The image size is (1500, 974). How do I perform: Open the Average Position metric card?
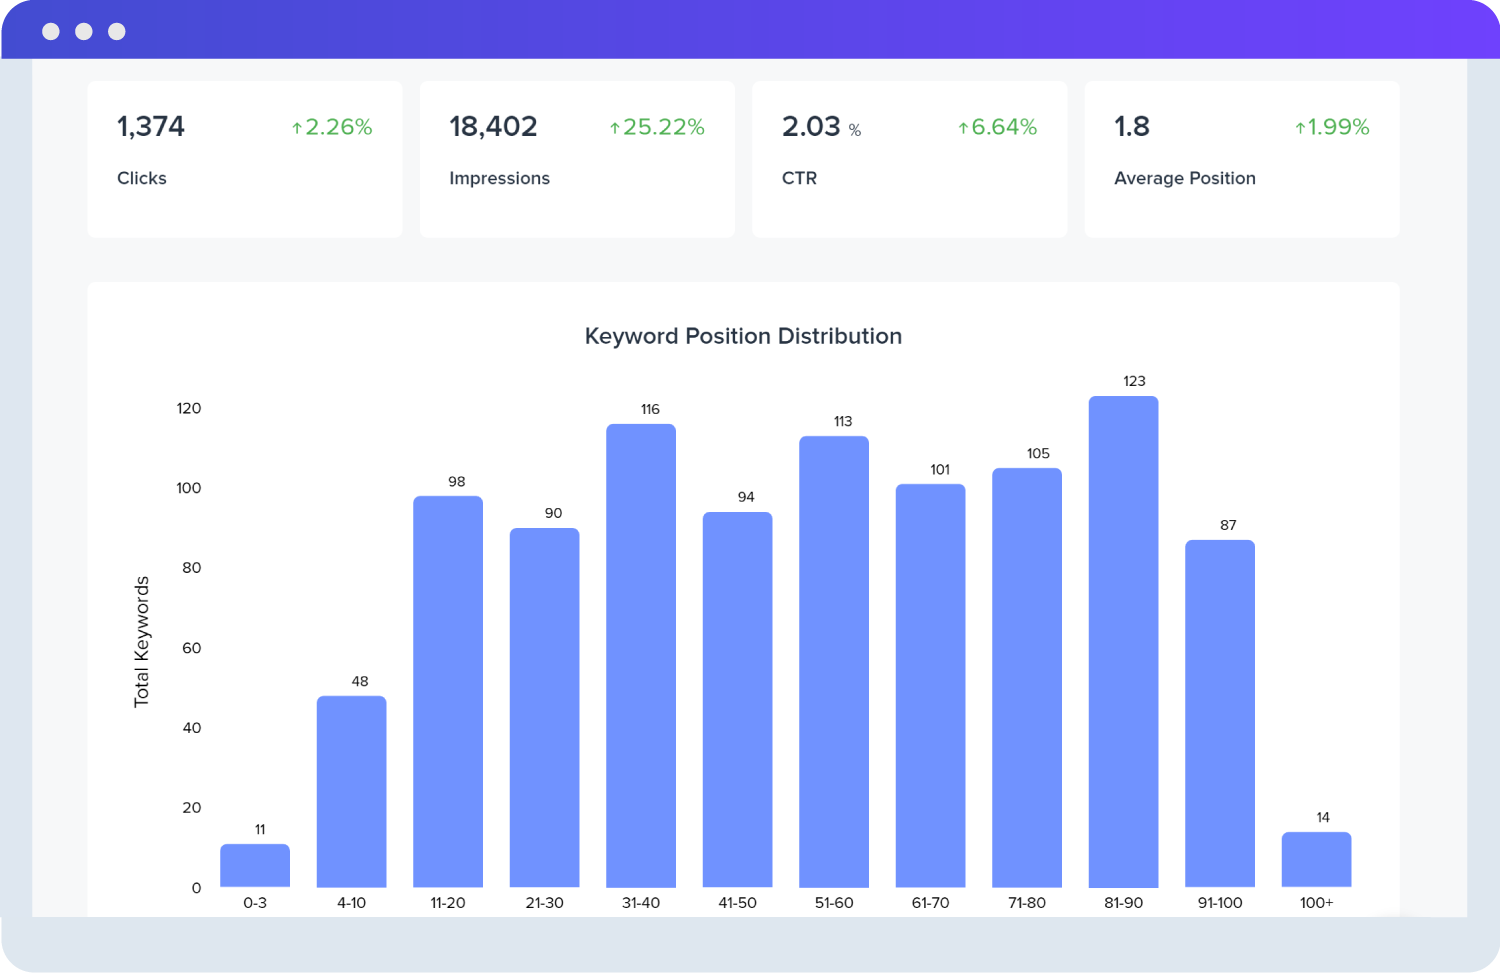1242,159
